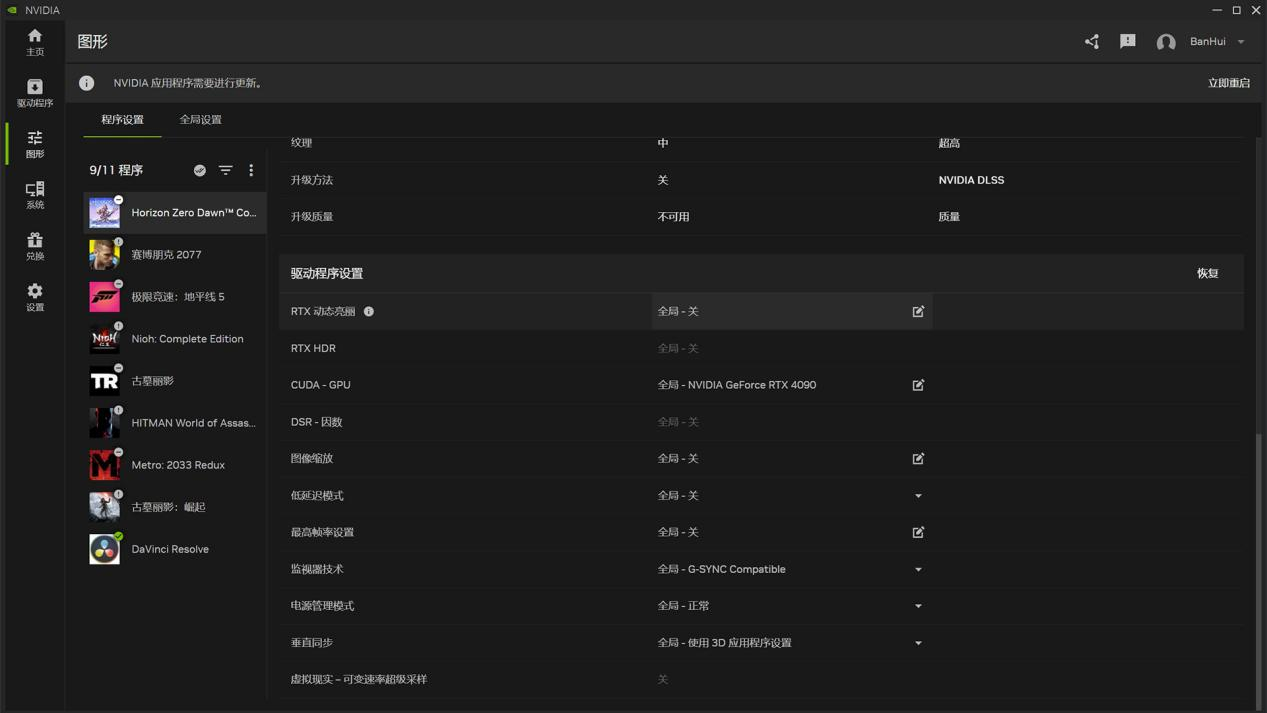Click 升级质量 row label
This screenshot has height=713, width=1267.
[x=312, y=217]
